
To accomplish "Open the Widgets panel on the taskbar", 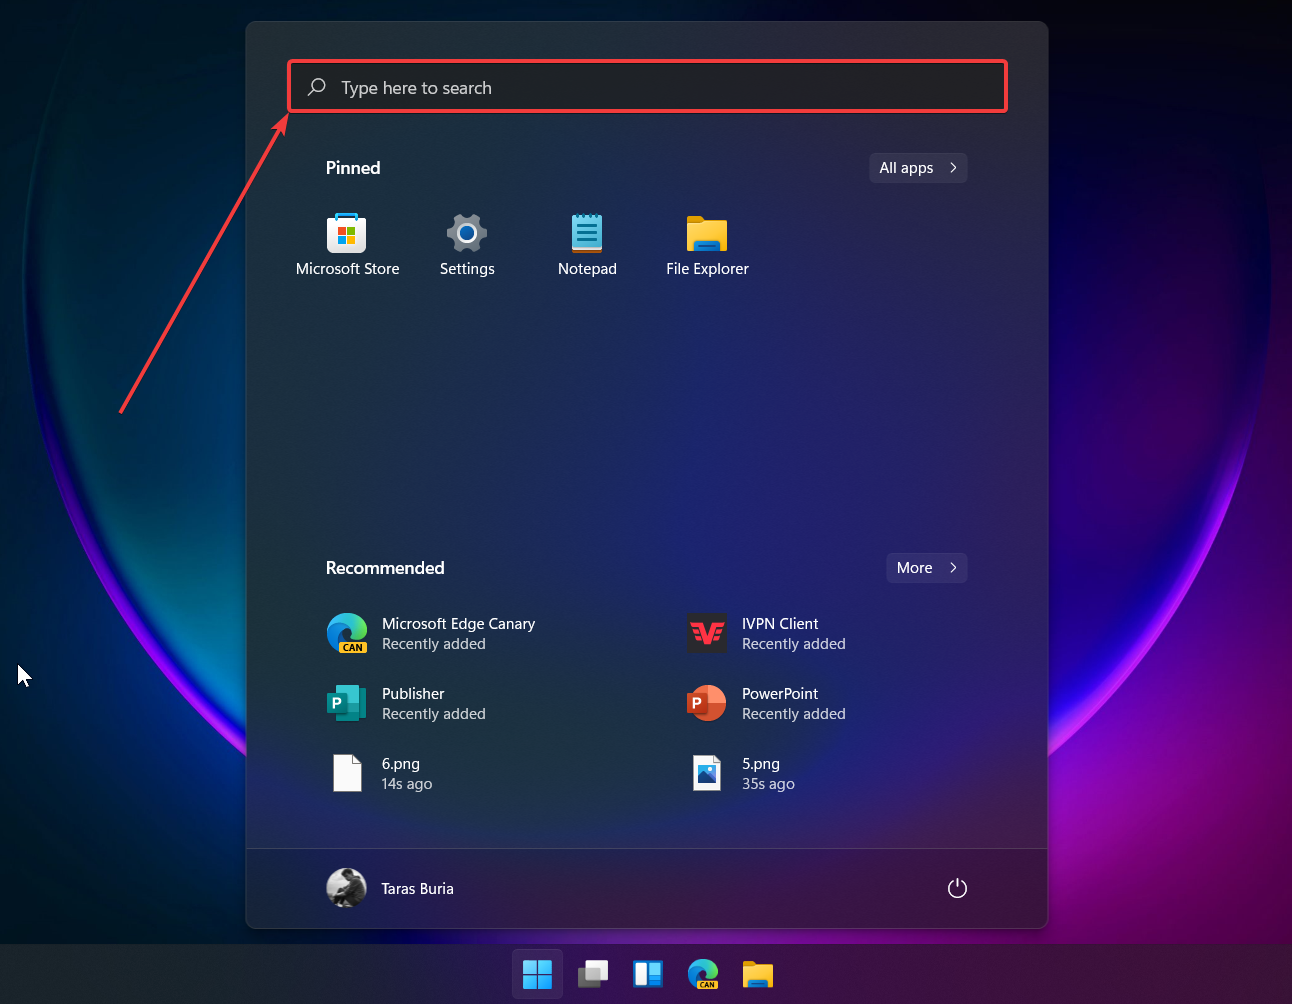I will click(647, 973).
